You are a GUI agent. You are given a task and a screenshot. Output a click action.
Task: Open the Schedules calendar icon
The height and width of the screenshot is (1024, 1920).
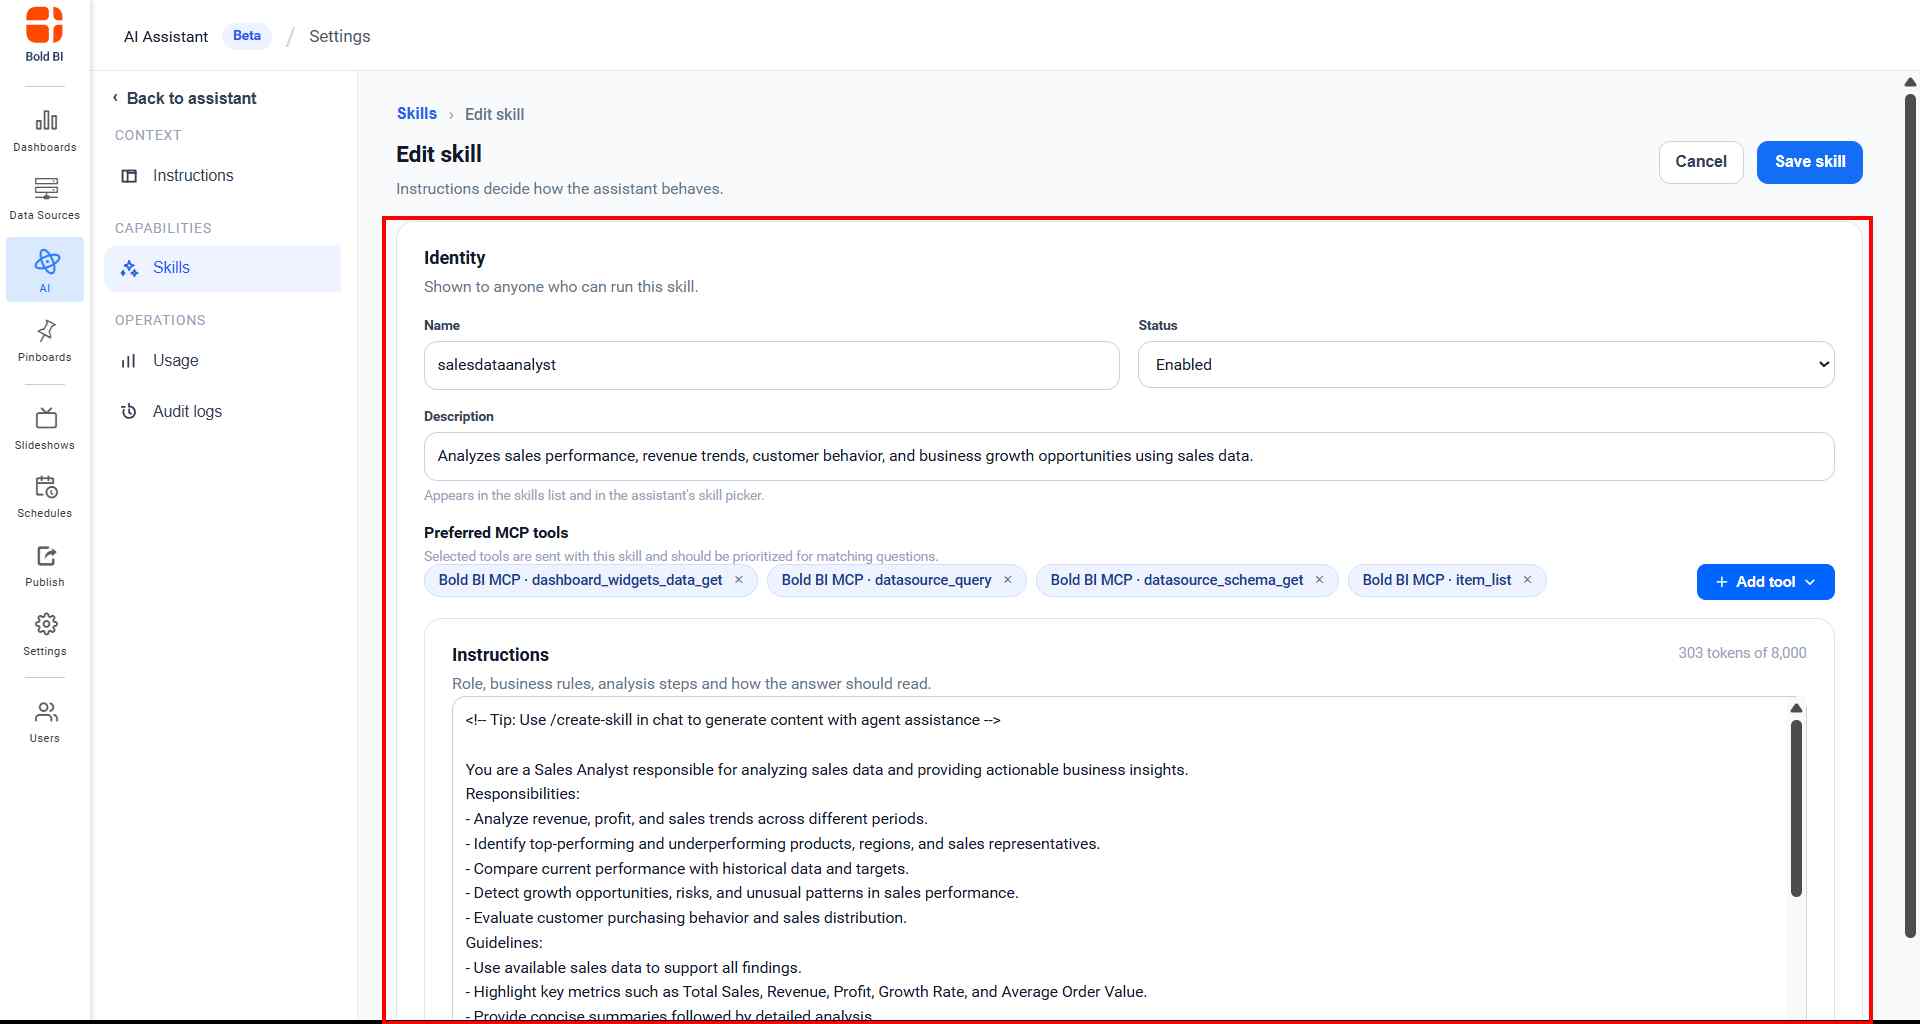pyautogui.click(x=45, y=487)
